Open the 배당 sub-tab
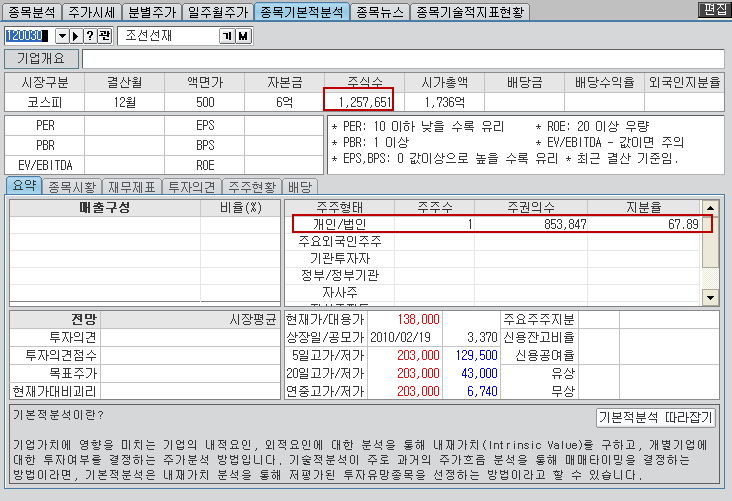 coord(300,187)
